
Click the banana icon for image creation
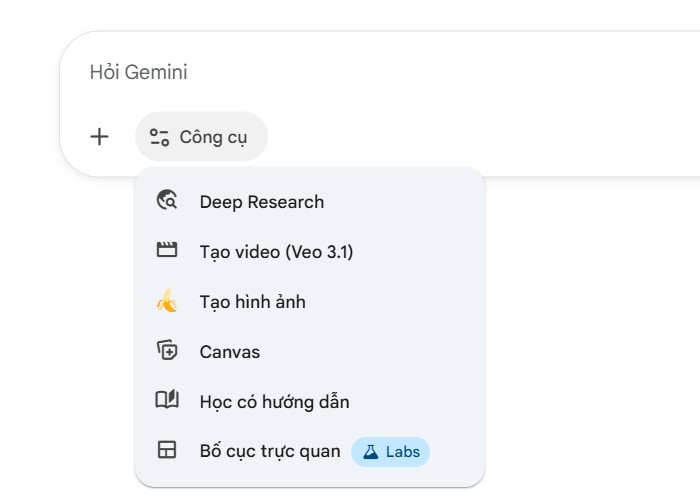tap(167, 301)
